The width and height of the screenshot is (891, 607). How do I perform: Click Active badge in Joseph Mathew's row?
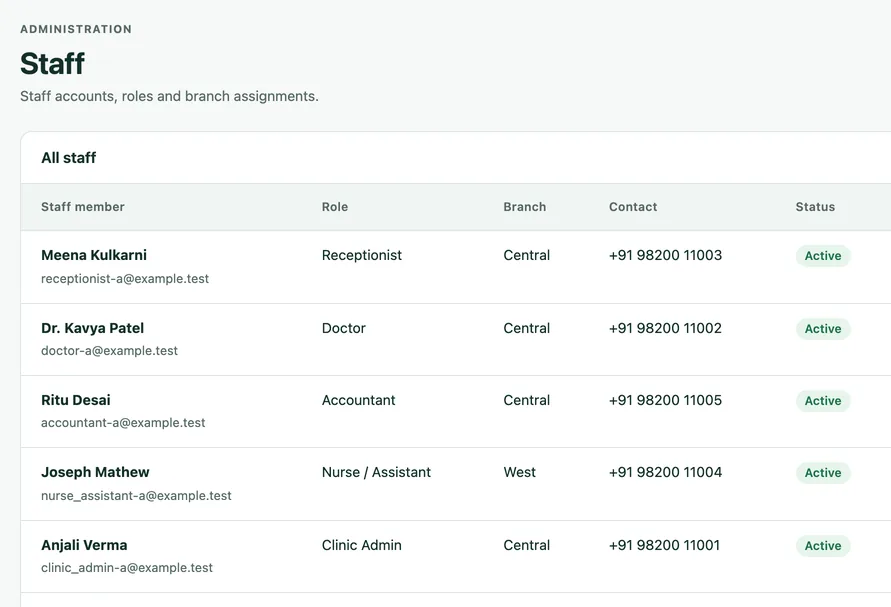tap(823, 473)
